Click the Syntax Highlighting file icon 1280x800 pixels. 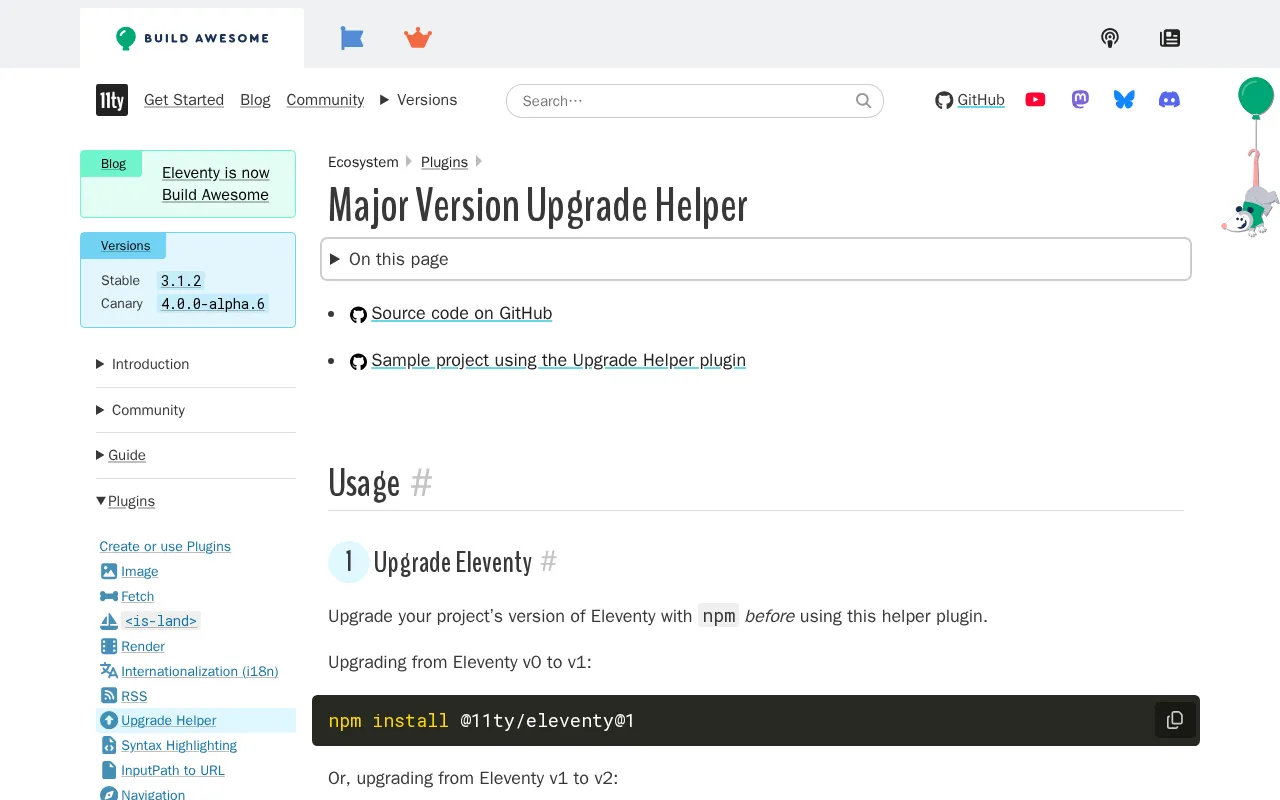click(x=109, y=745)
